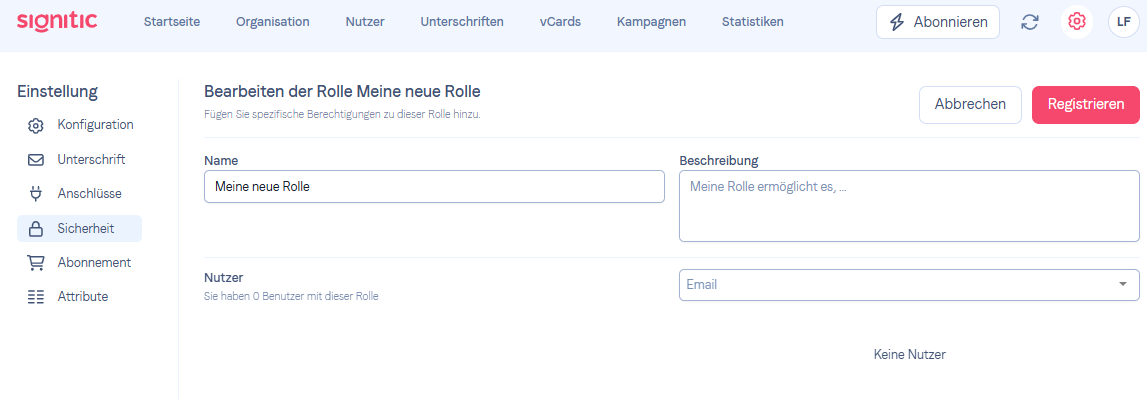Click the Unterschrift envelope icon
1147x399 pixels.
[x=36, y=160]
